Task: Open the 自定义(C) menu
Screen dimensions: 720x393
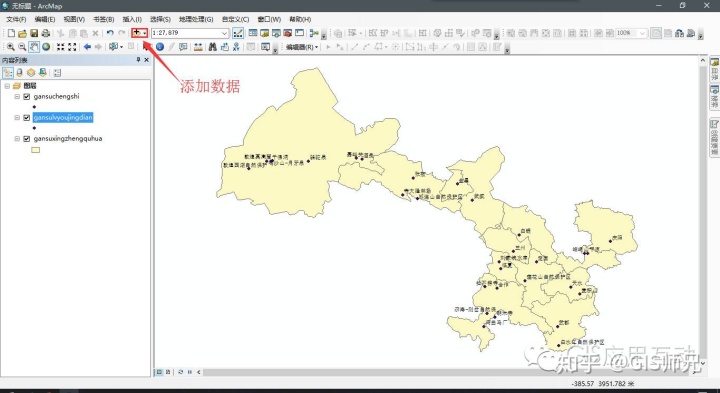Action: point(235,19)
